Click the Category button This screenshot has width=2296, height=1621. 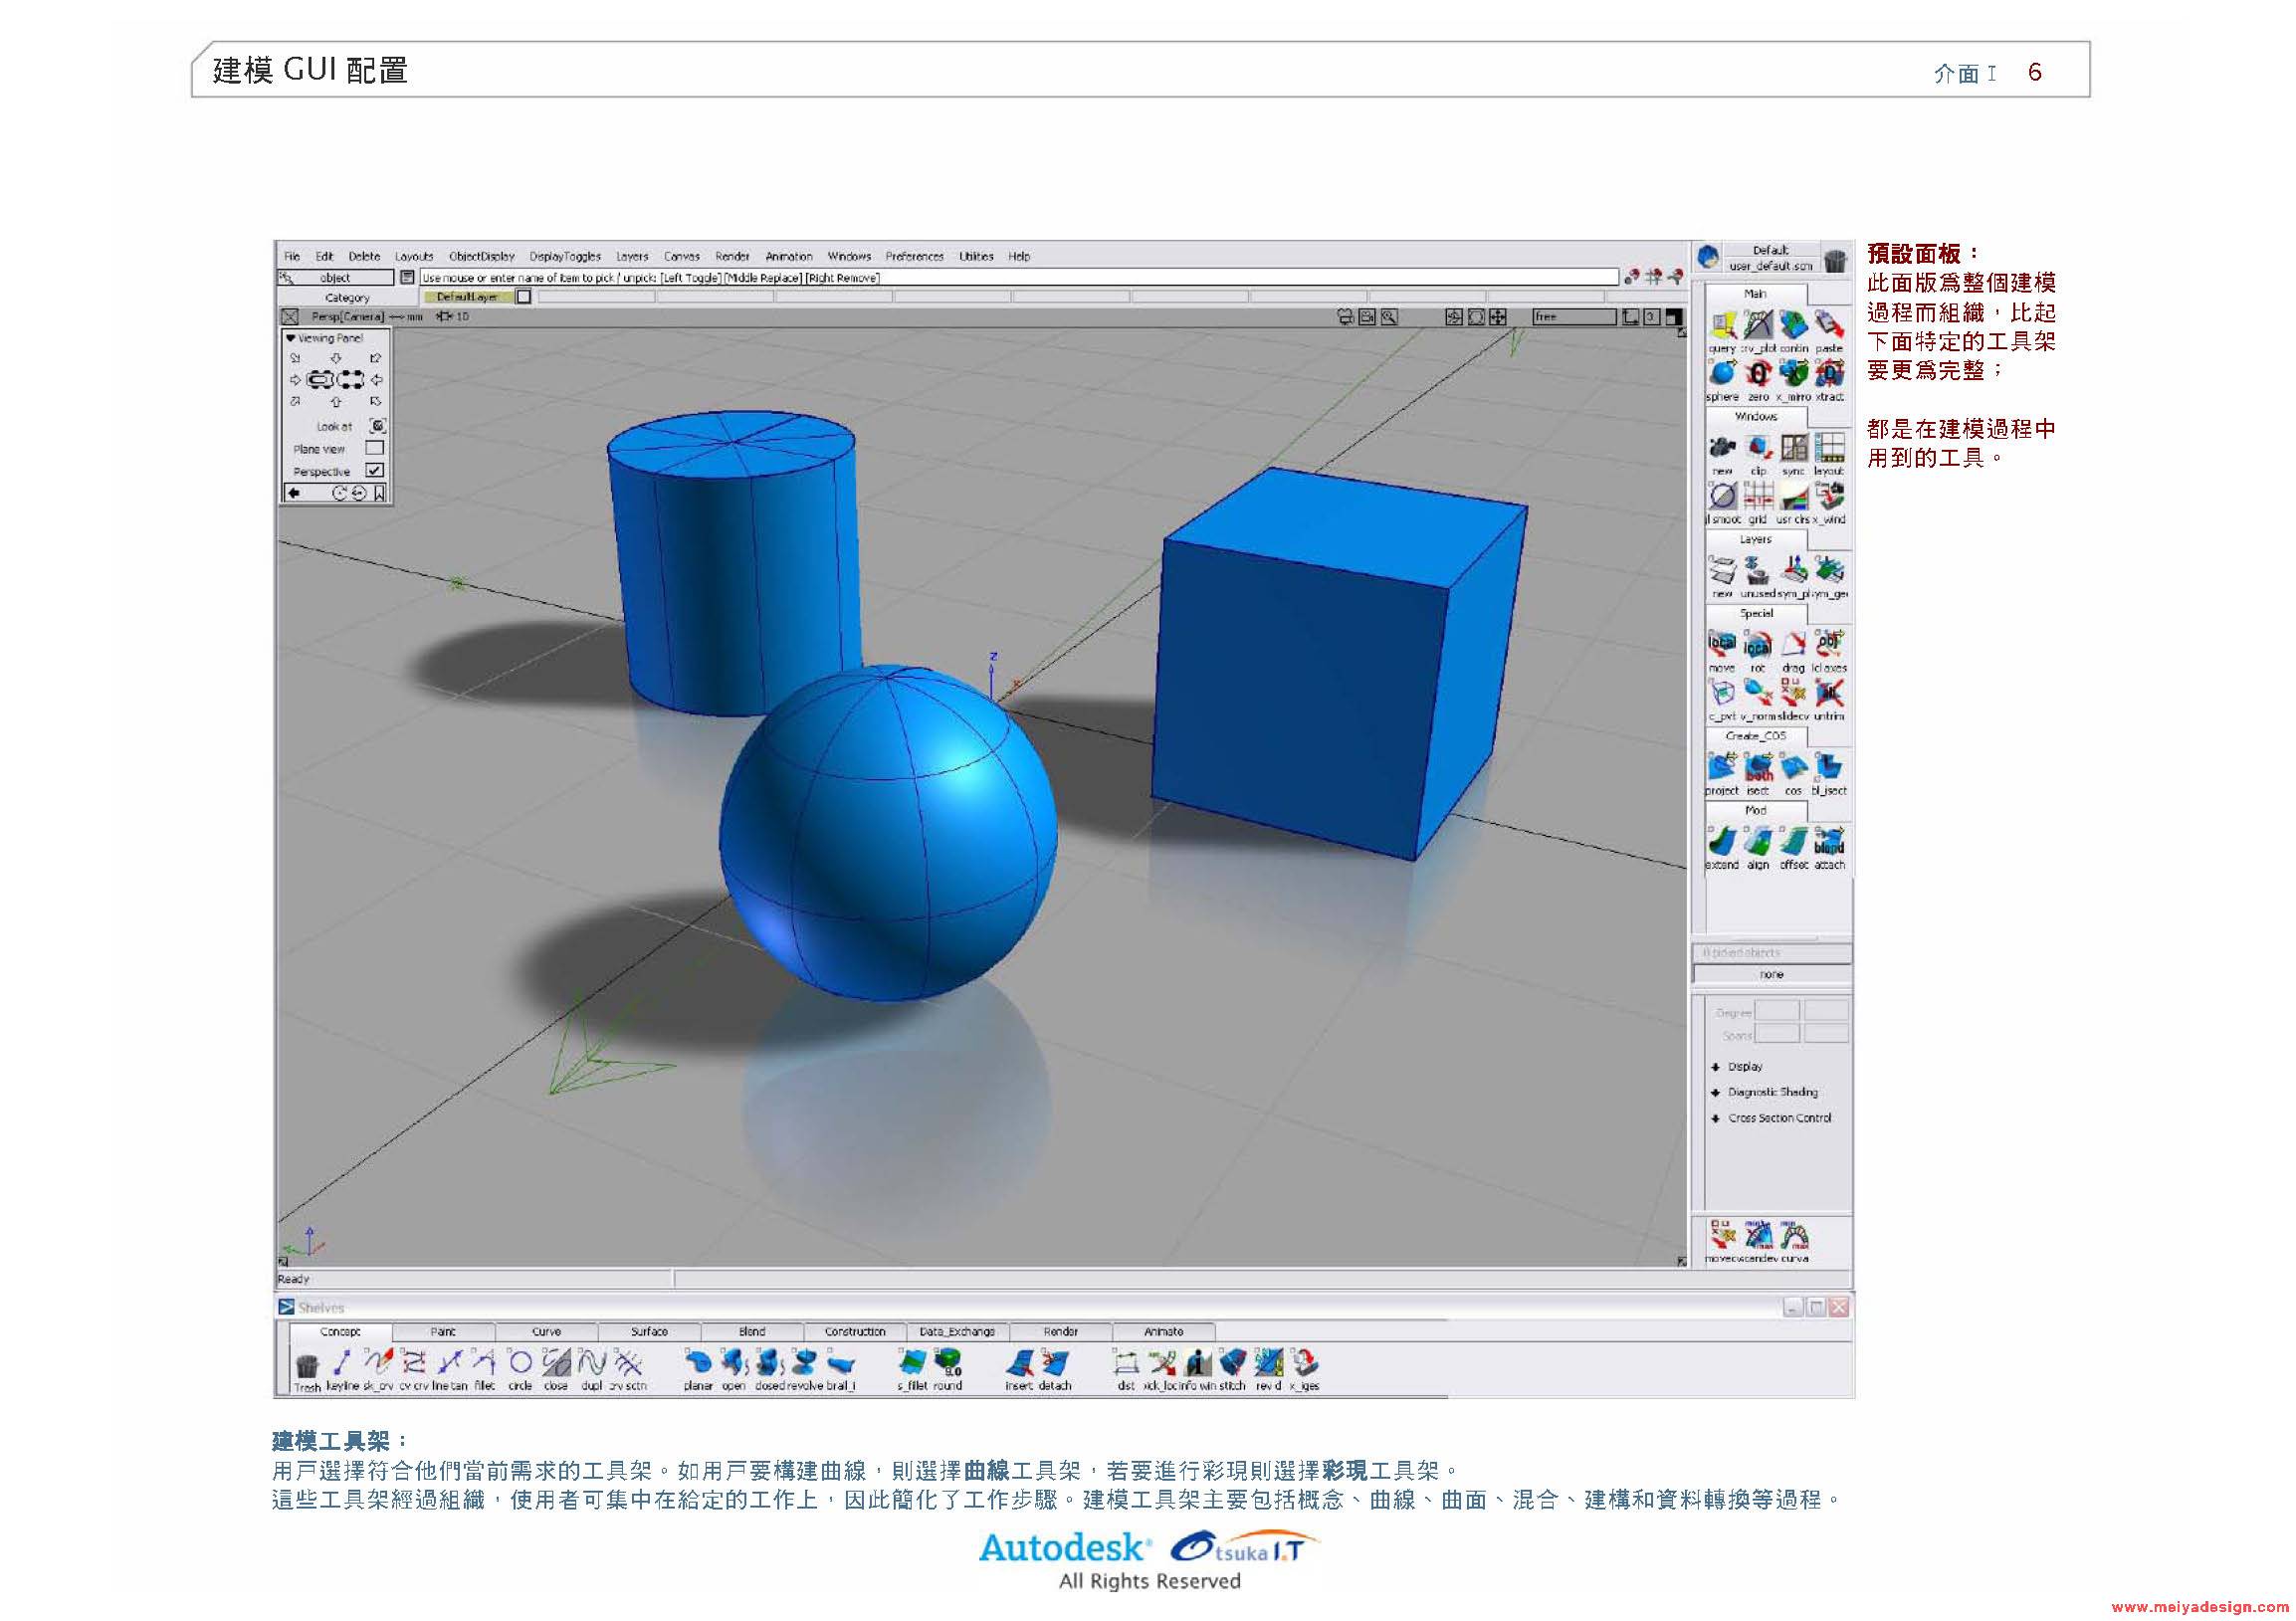(x=347, y=298)
